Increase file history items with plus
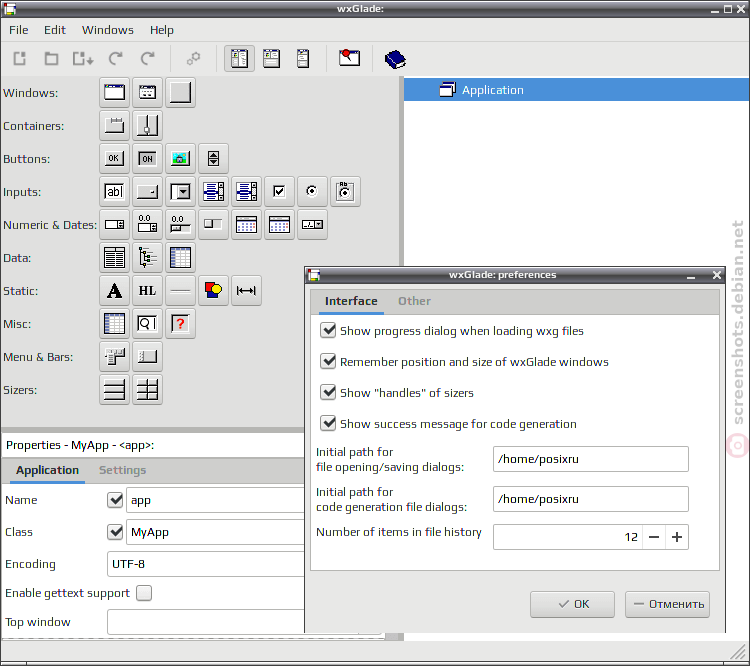The image size is (750, 666). (x=677, y=537)
